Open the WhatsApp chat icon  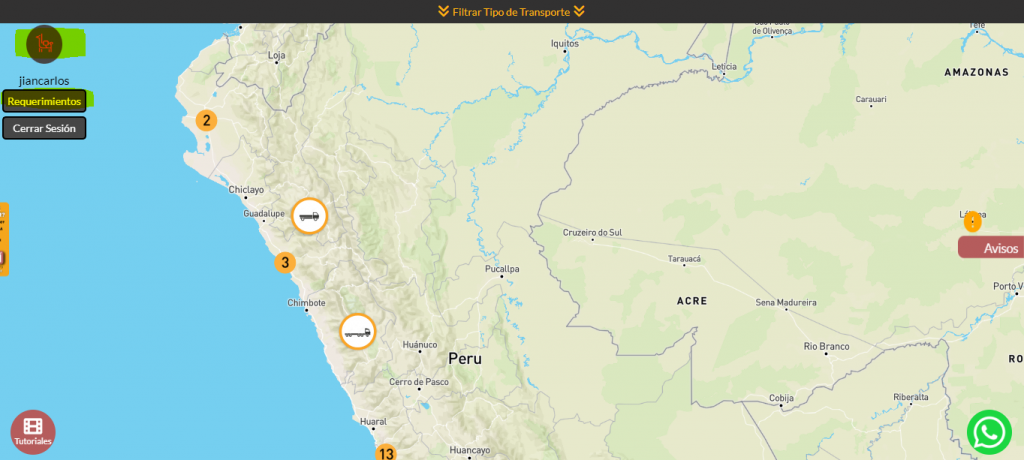pyautogui.click(x=988, y=432)
